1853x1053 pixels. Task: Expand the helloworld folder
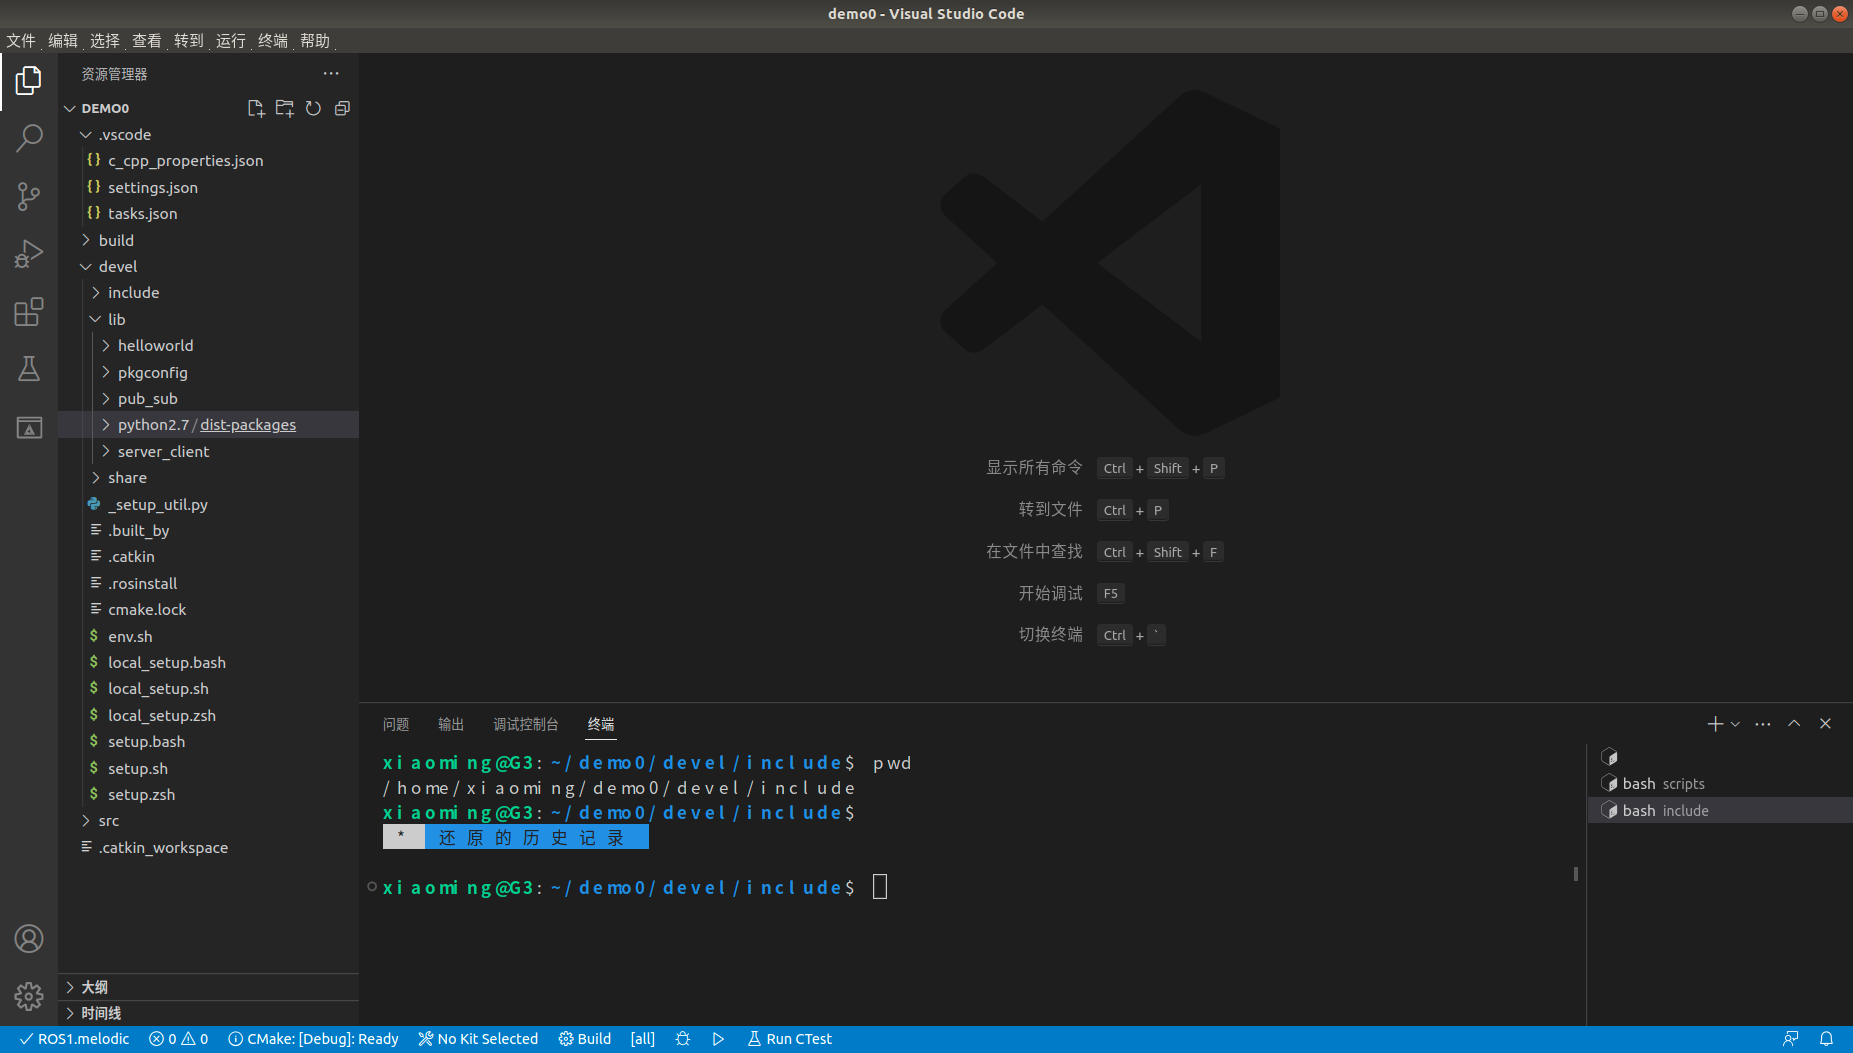click(208, 345)
